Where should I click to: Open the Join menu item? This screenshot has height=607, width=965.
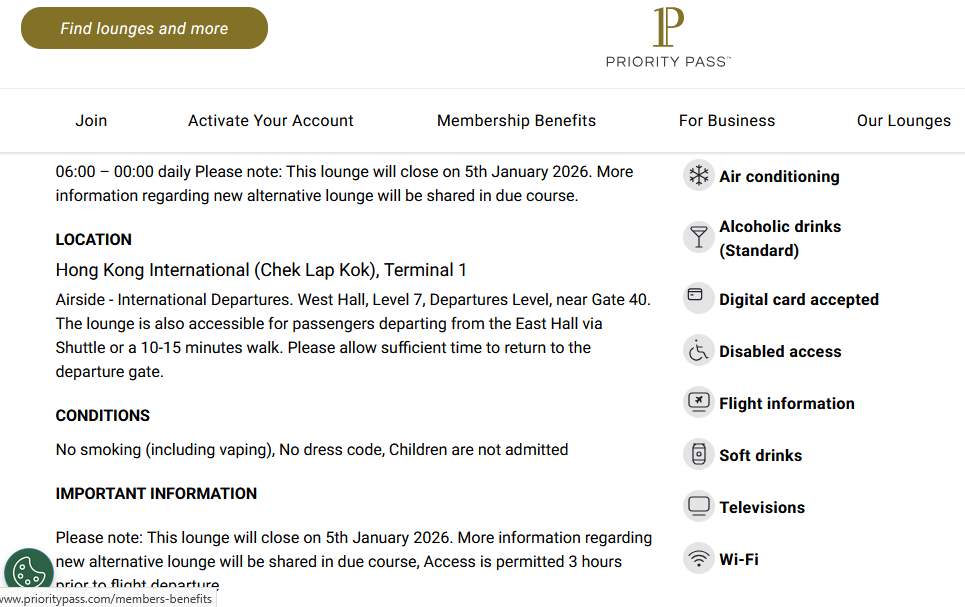(91, 120)
